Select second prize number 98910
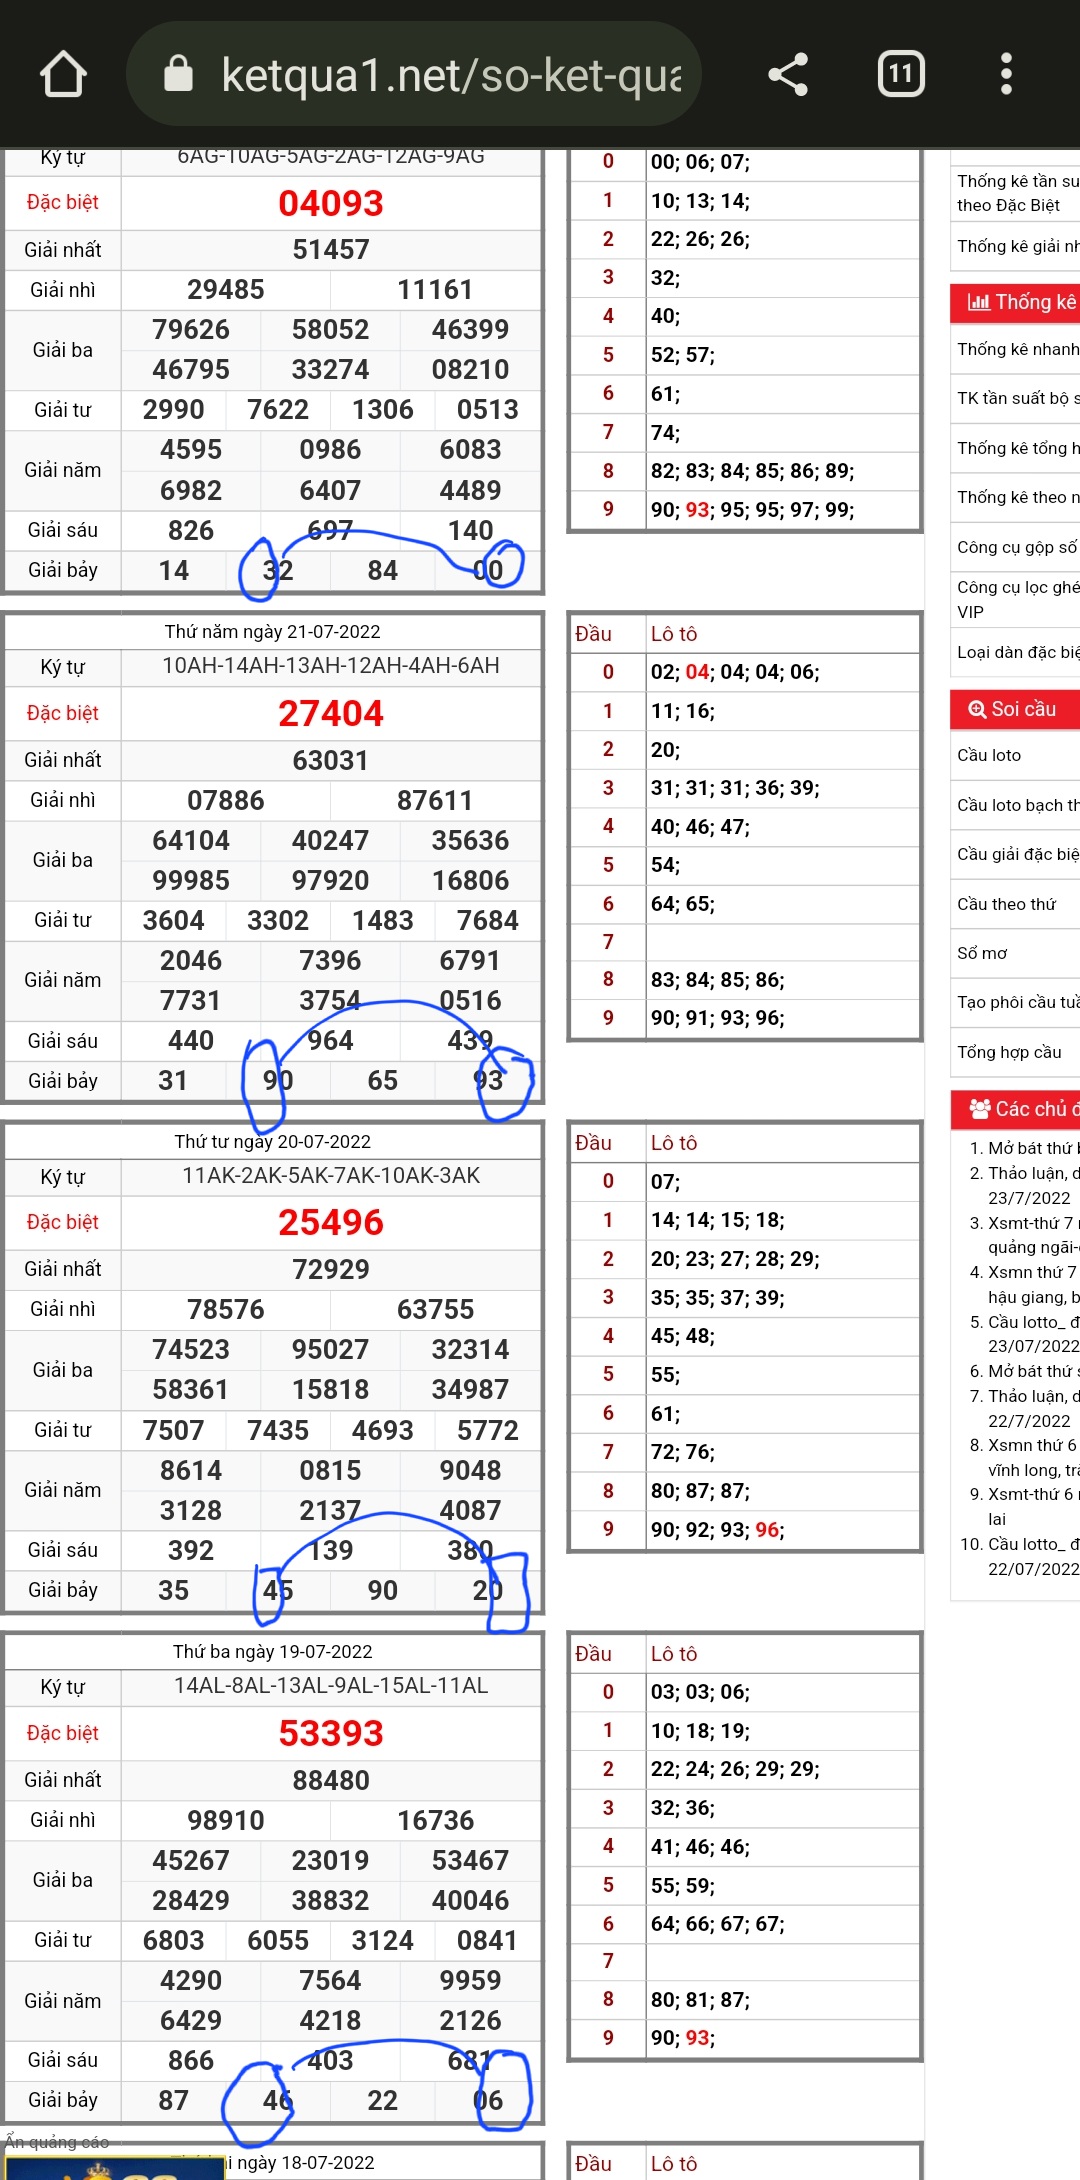1080x2180 pixels. coord(226,1821)
